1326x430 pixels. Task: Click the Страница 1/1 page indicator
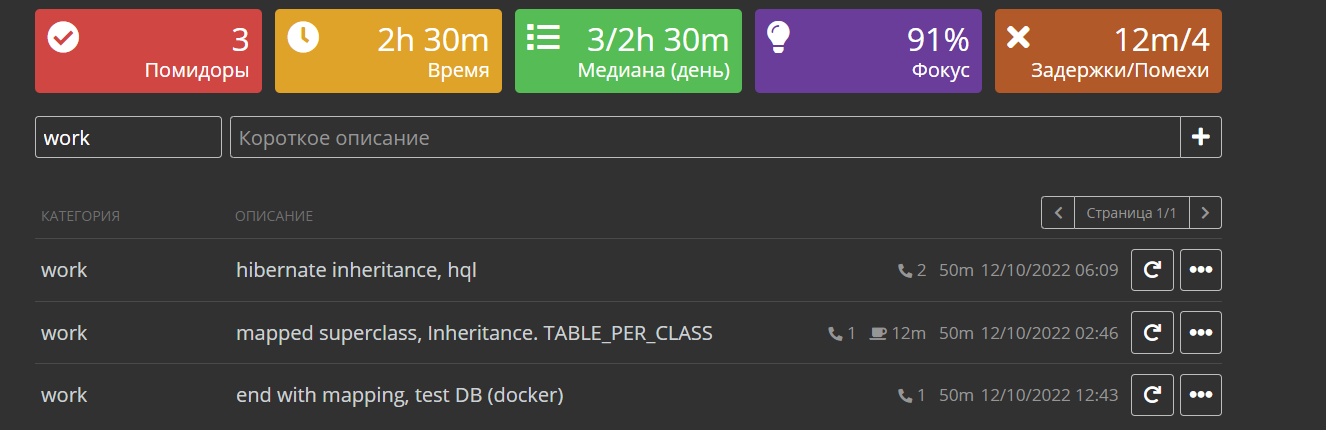point(1132,213)
